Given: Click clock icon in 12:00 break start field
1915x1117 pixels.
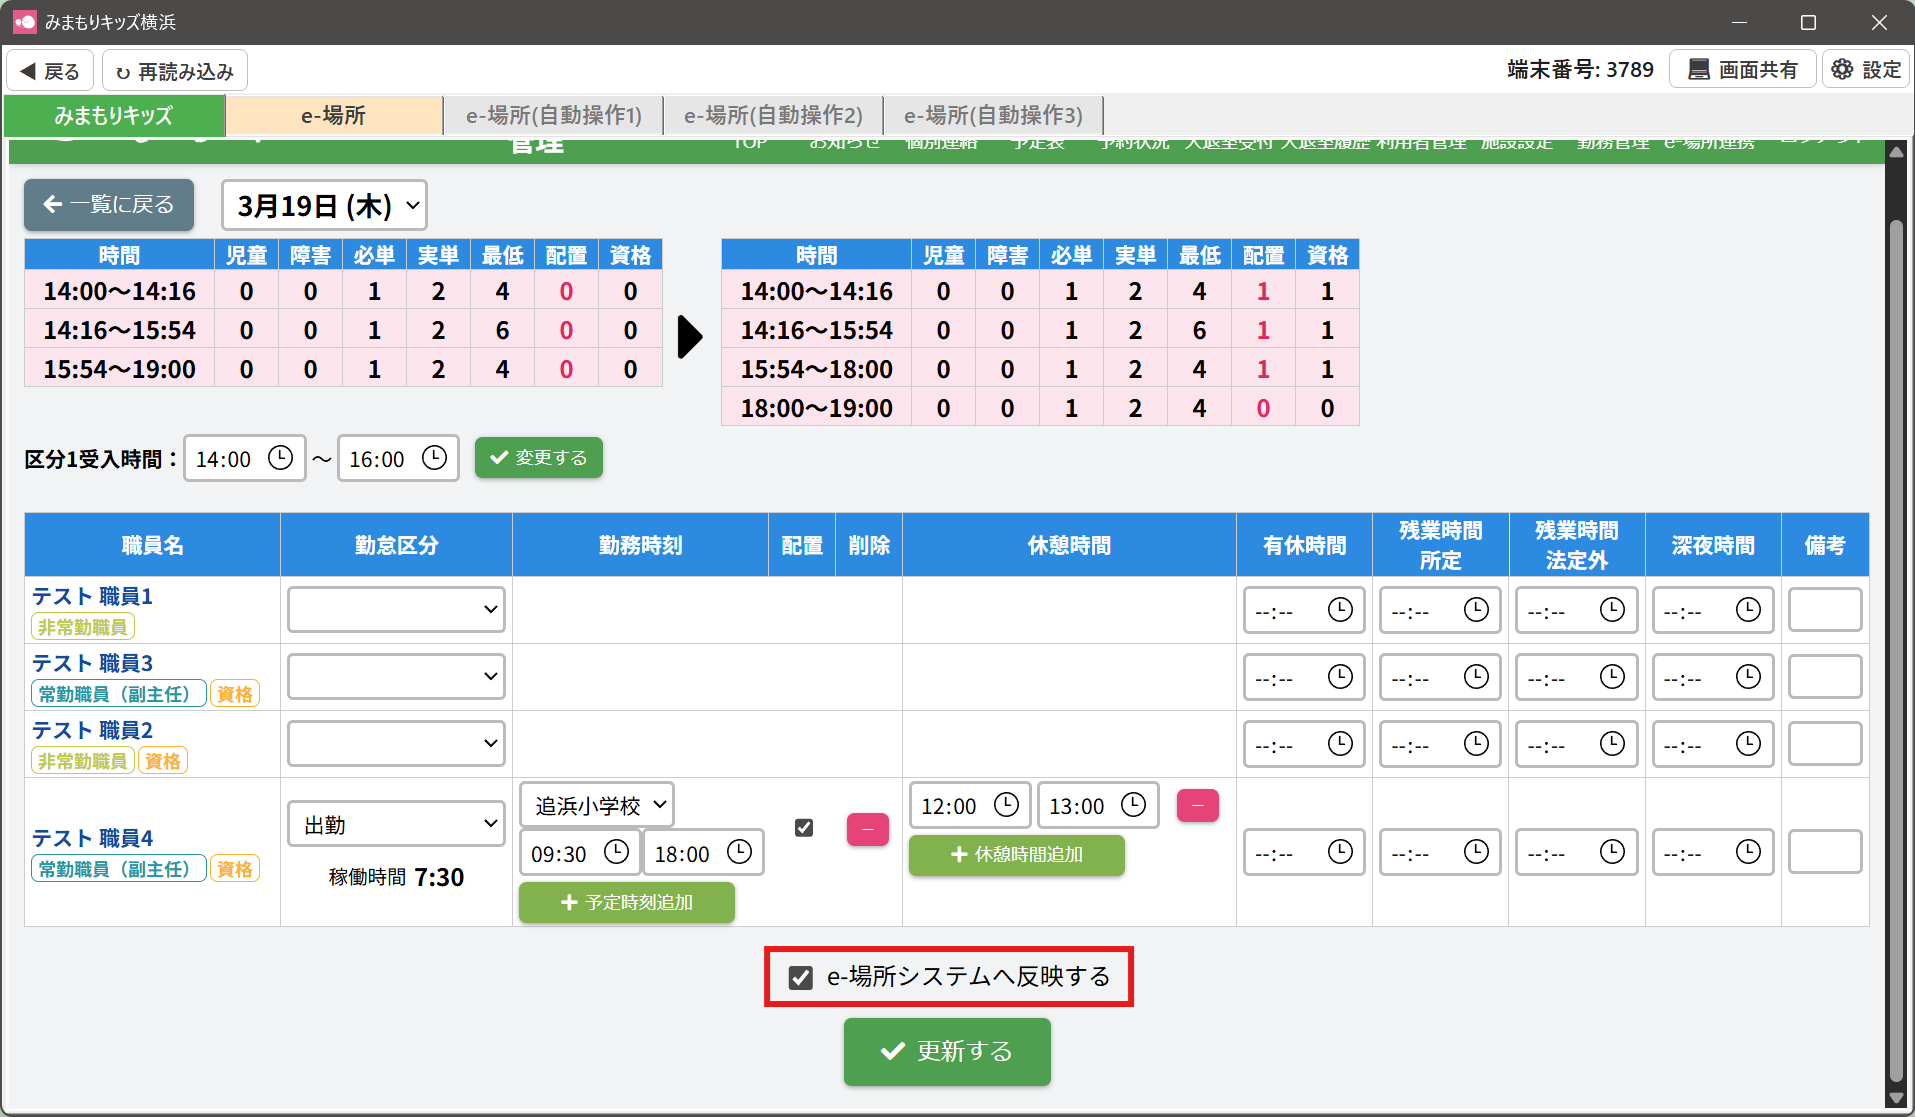Looking at the screenshot, I should (x=1006, y=805).
